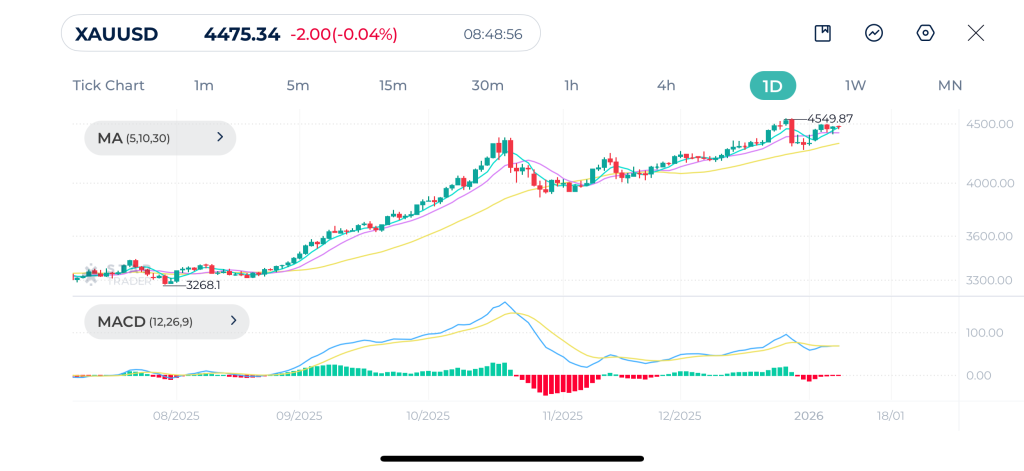Tap the save chart bookmark icon
The width and height of the screenshot is (1024, 471).
tap(822, 33)
